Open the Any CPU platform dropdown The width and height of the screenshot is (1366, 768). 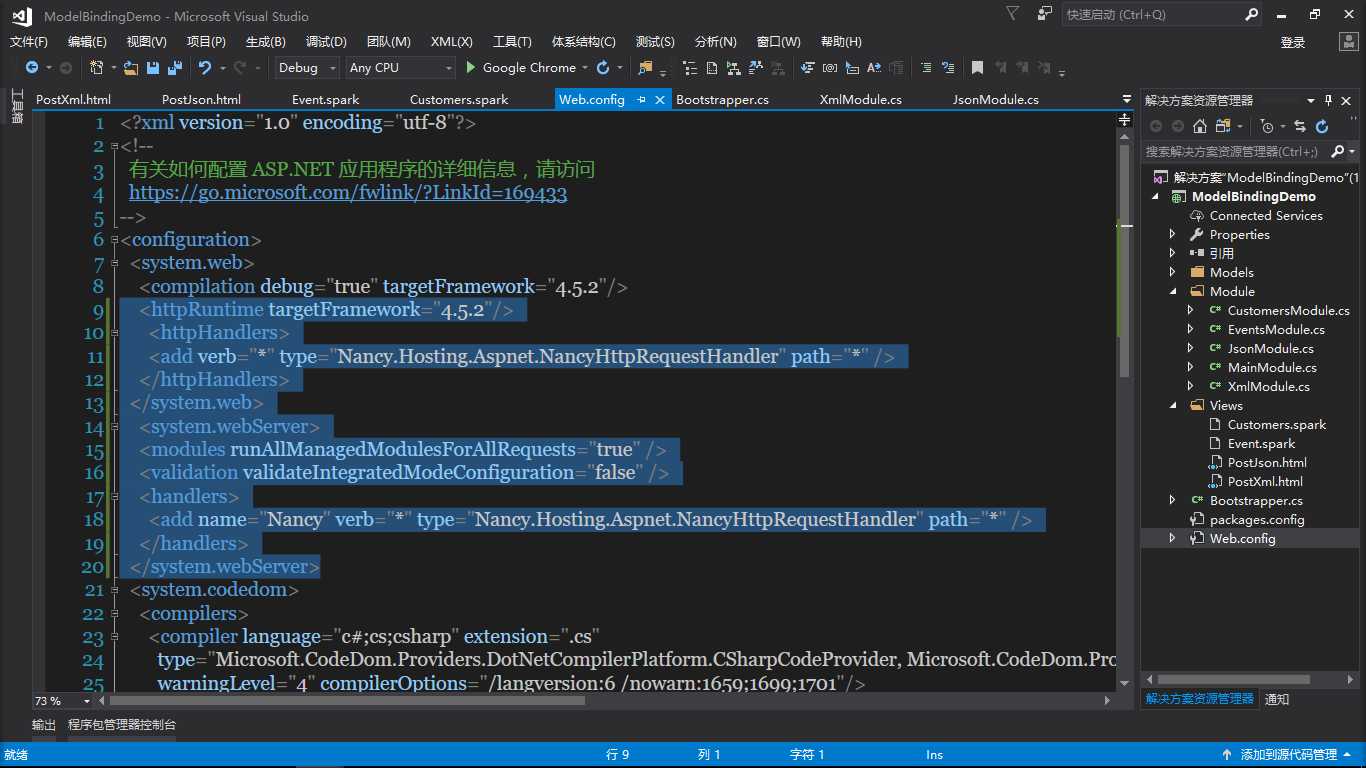pyautogui.click(x=448, y=68)
